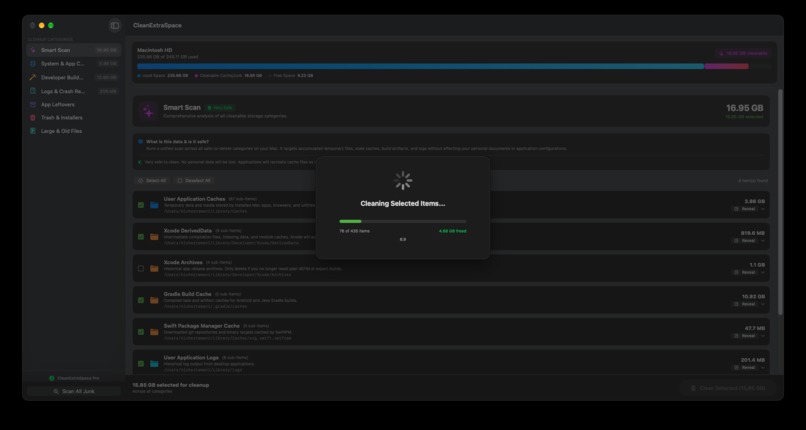Click the Xcode DerivedData folder icon
Screen dimensions: 806x430
point(154,237)
